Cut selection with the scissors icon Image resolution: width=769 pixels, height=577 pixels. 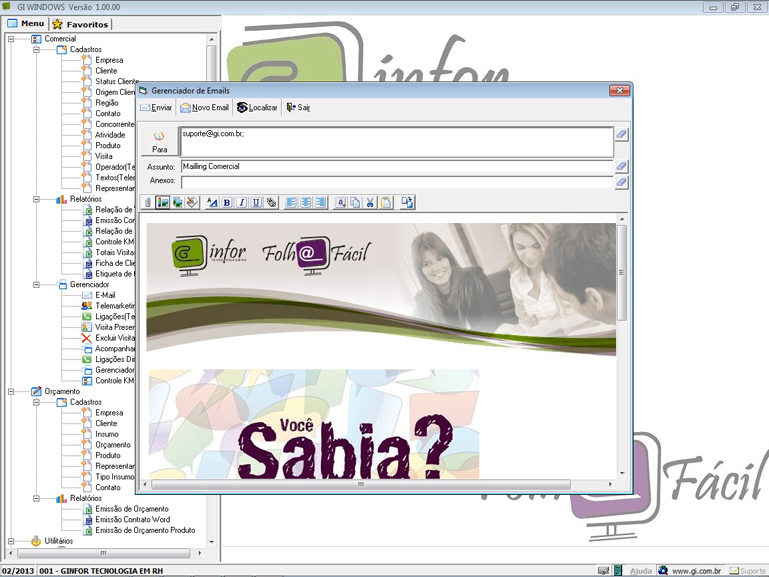tap(370, 202)
